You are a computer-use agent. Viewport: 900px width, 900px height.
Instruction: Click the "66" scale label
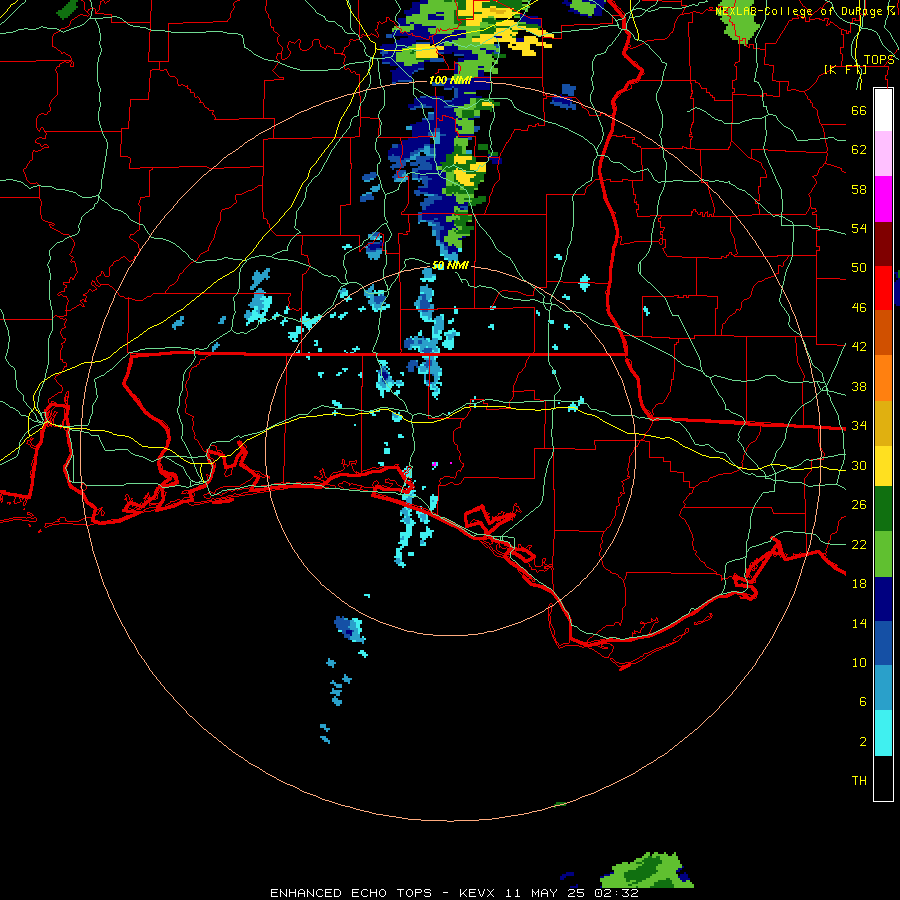pos(859,110)
